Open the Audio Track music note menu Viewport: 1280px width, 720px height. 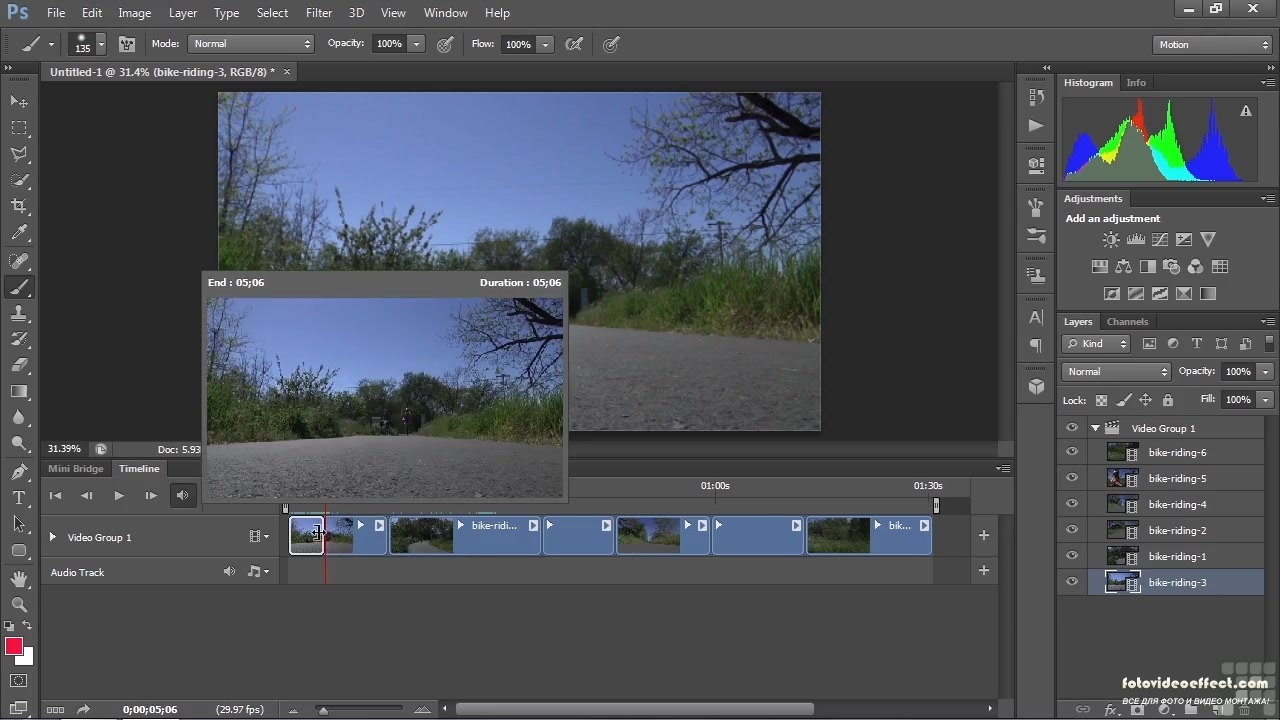[x=258, y=572]
